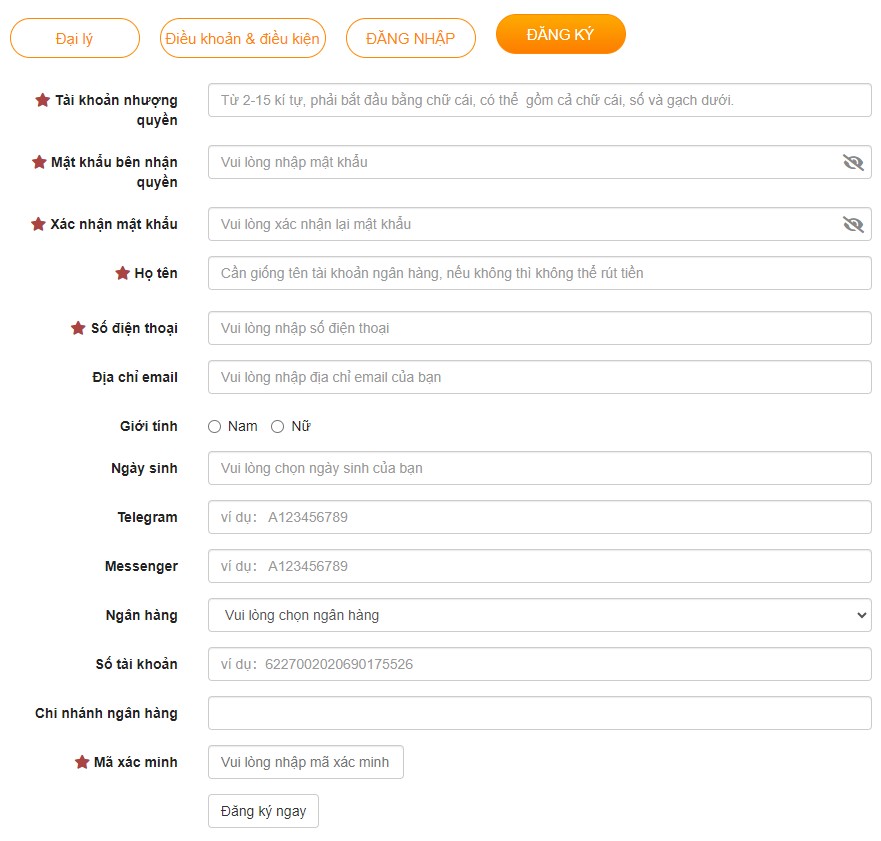
Task: Focus the Chi nhánh ngân hàng field
Action: coord(539,713)
